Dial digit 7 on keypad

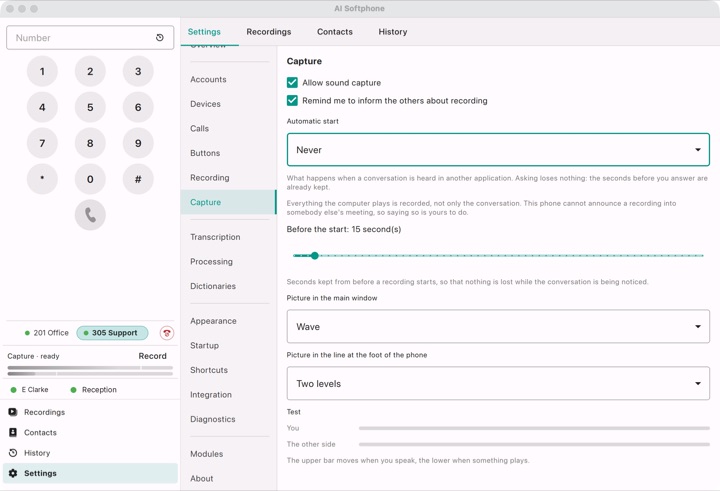[x=42, y=143]
